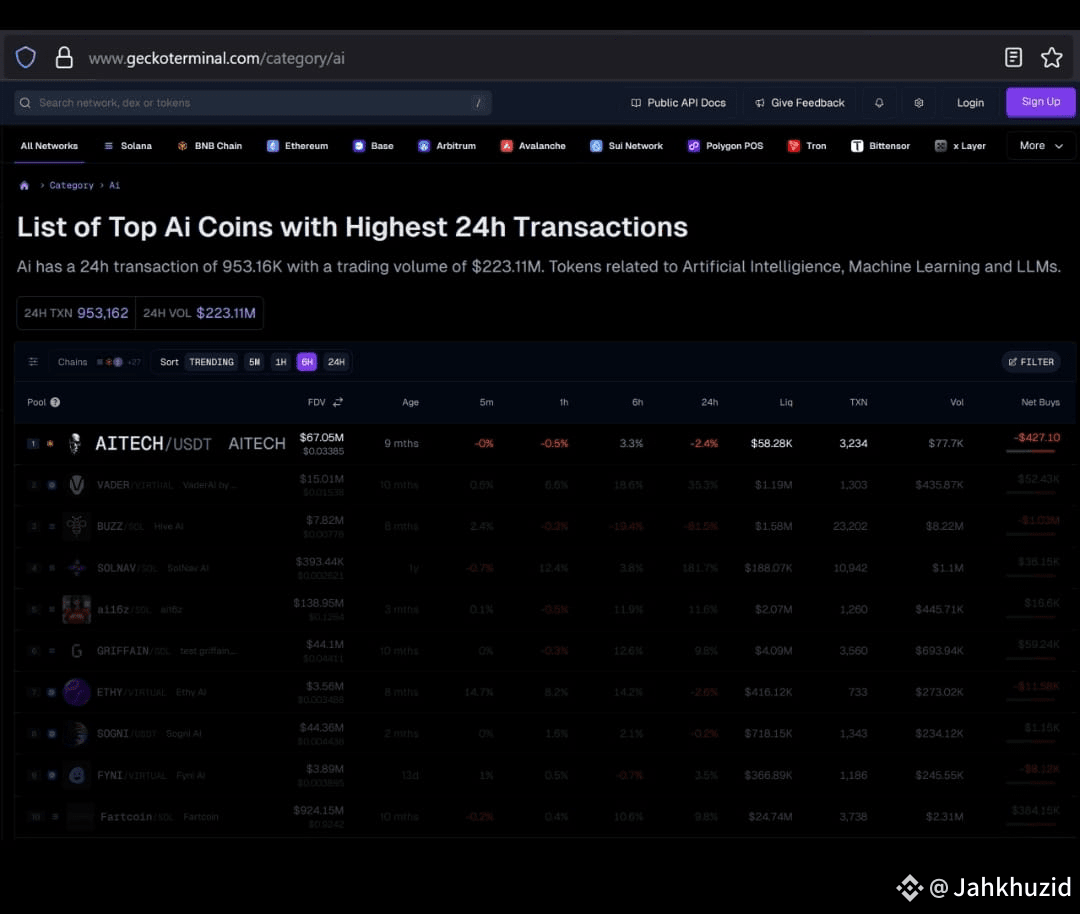This screenshot has height=914, width=1080.
Task: Click the 24H VOL $223.11M stat
Action: pyautogui.click(x=199, y=313)
